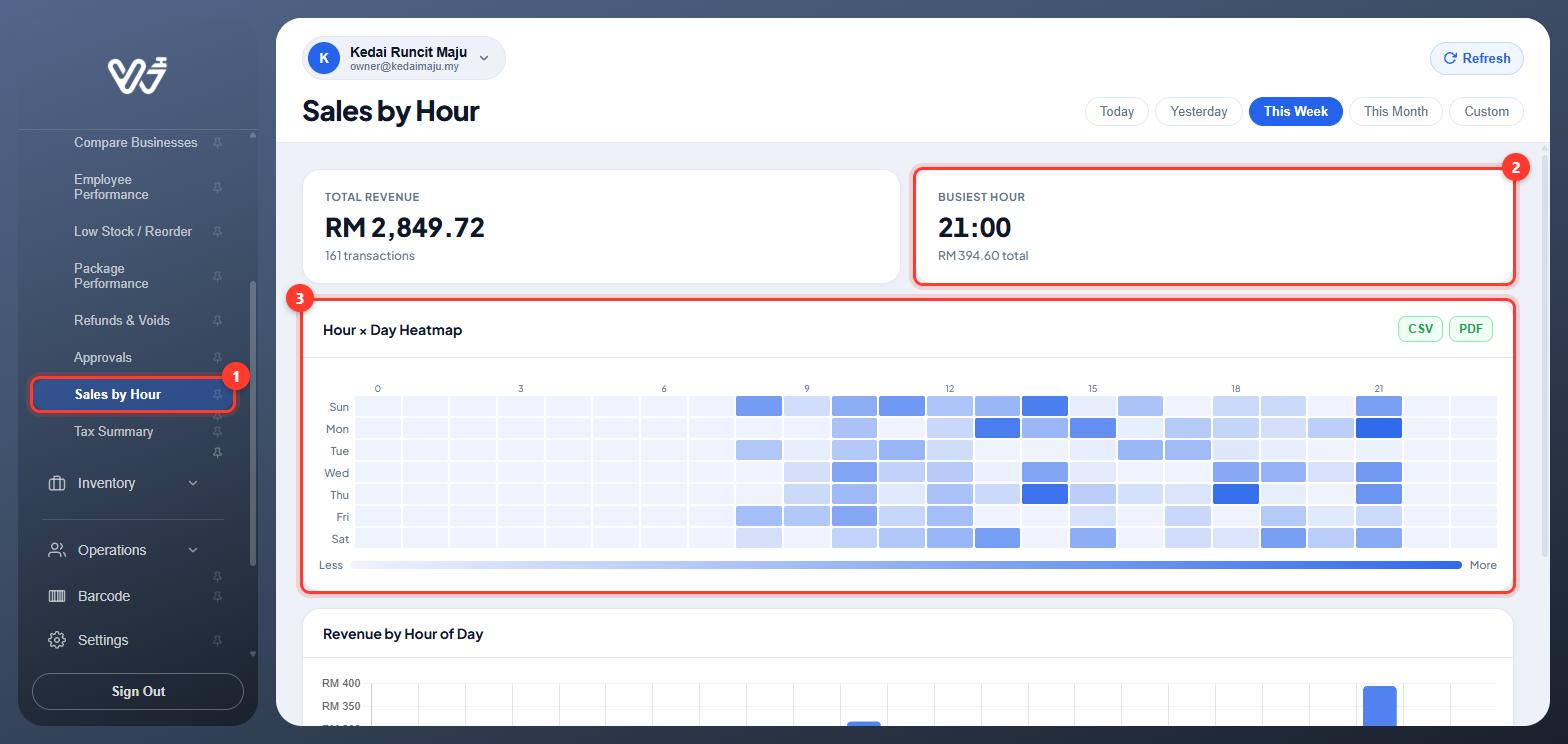Pin the Refunds & Voids report
The height and width of the screenshot is (744, 1568).
tap(217, 321)
